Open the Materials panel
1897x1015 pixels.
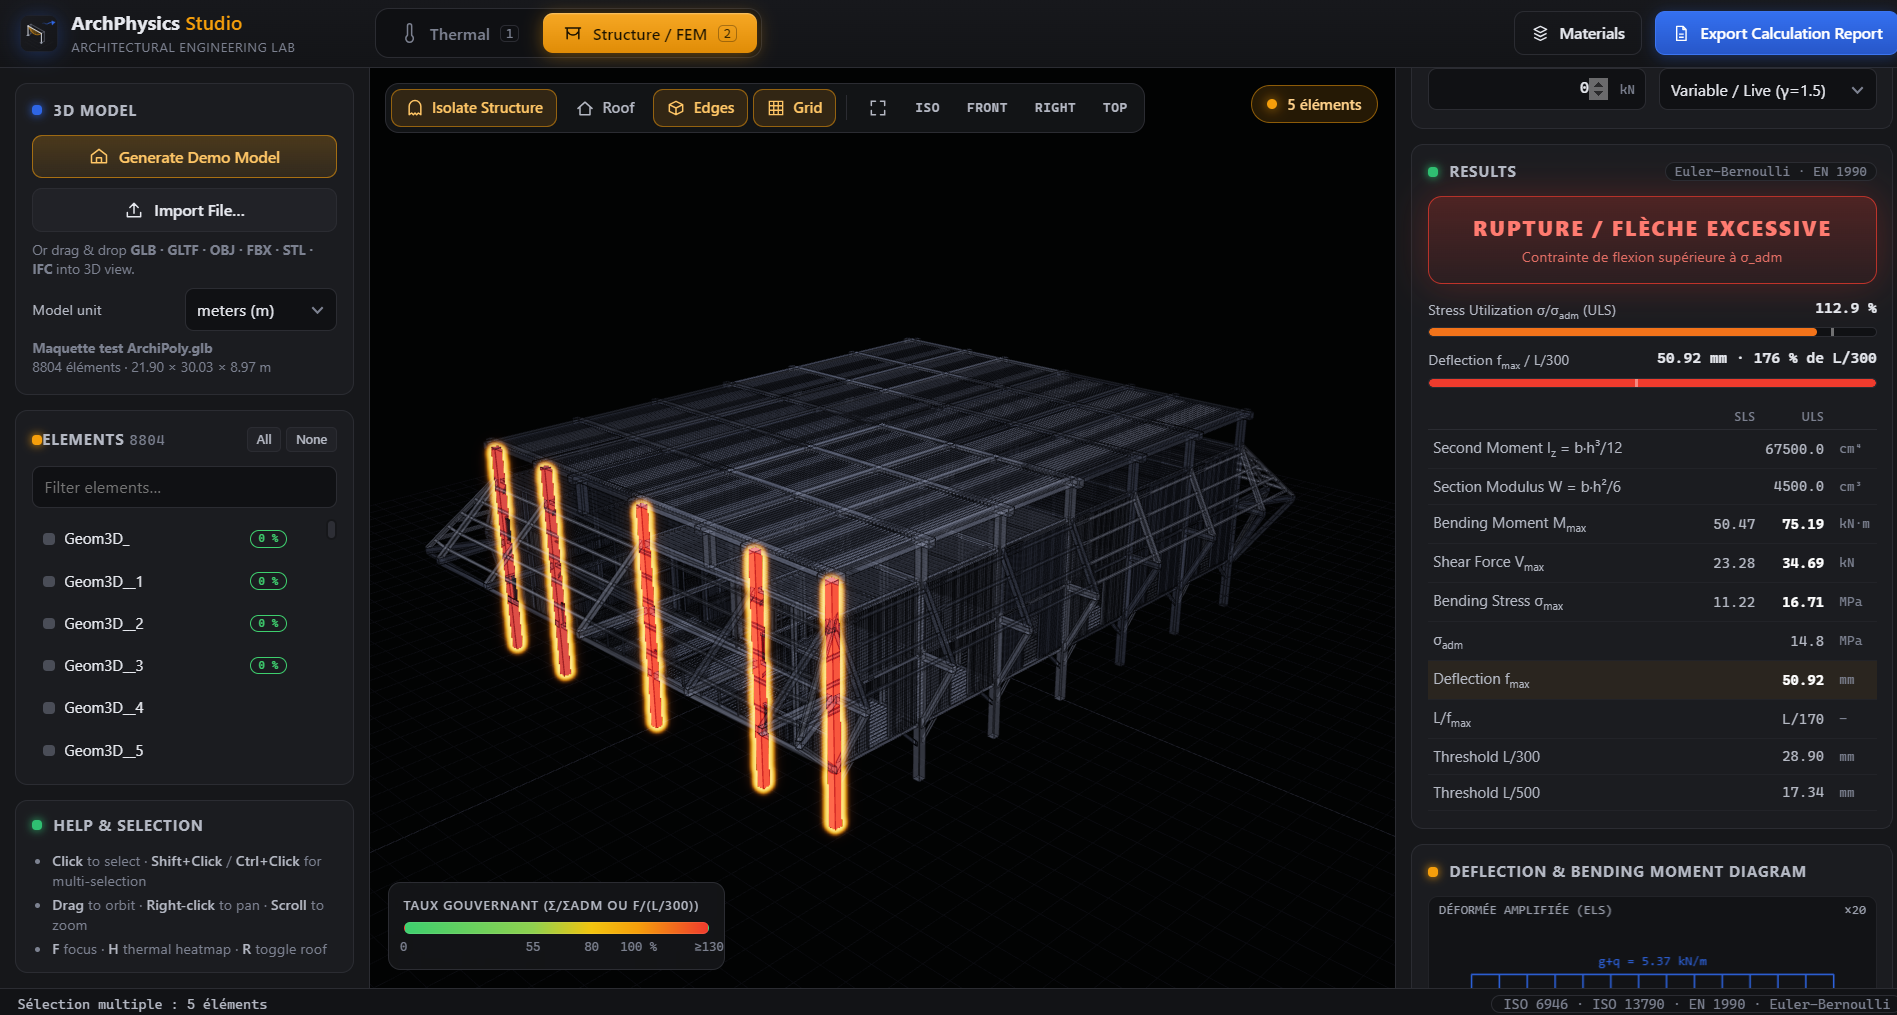(x=1577, y=34)
